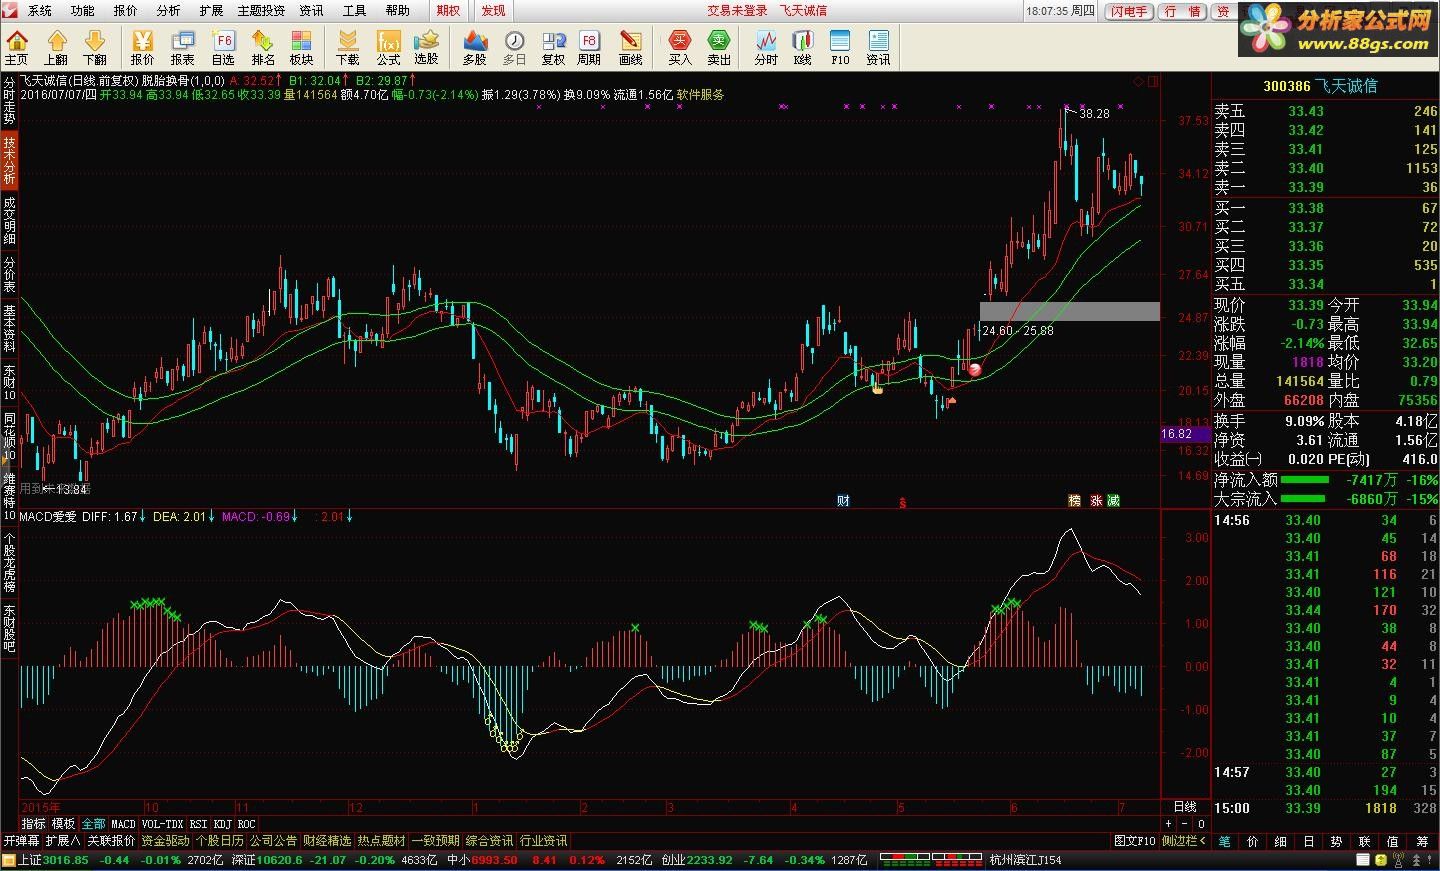Collapse sidebar via 侧边栏< button
This screenshot has height=871, width=1440.
[1184, 841]
